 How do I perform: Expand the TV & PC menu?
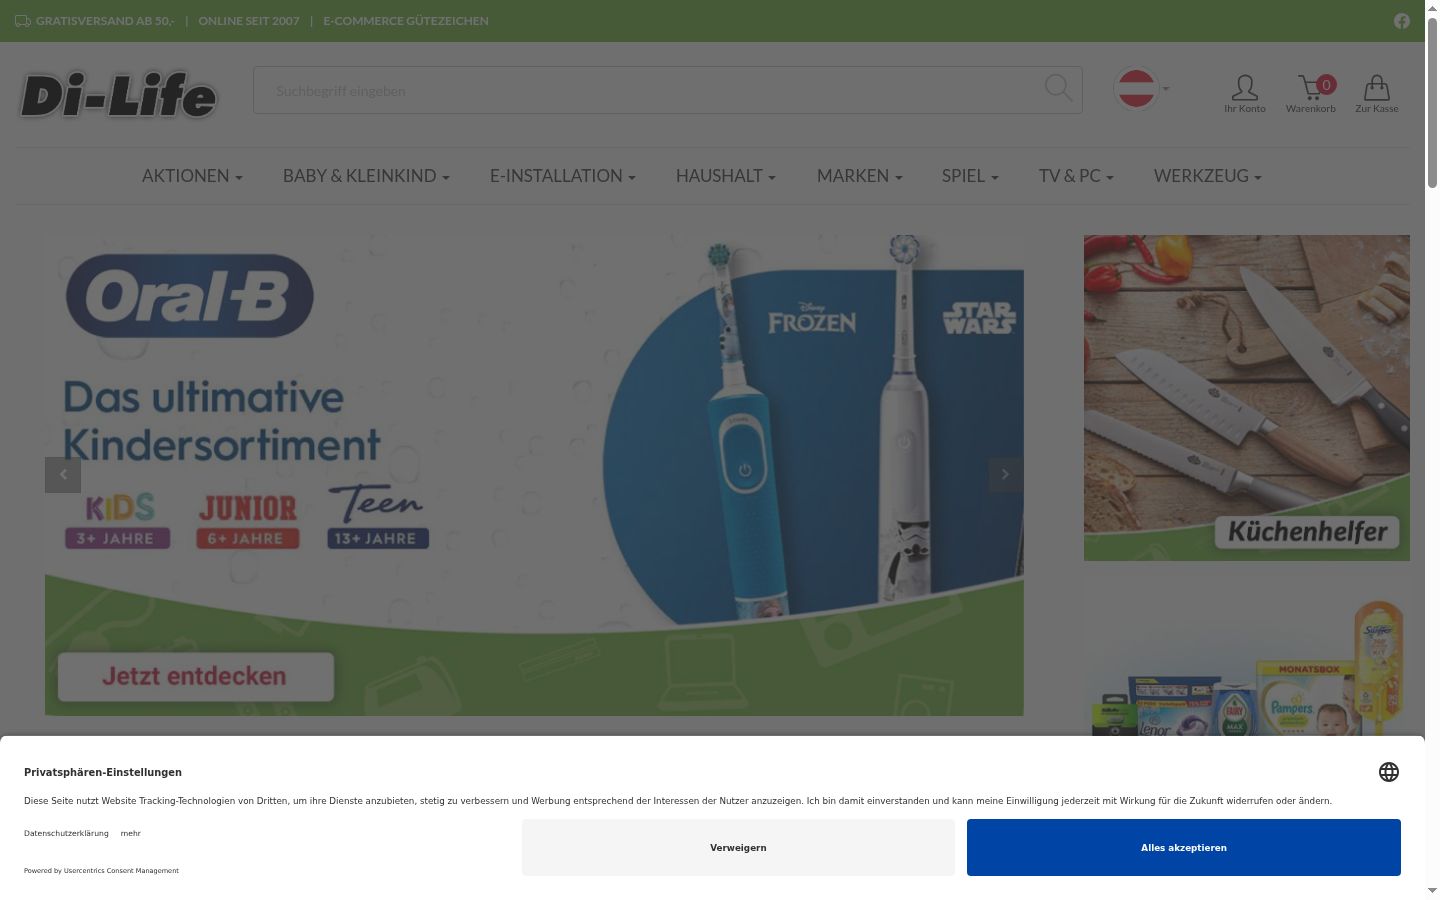click(1076, 176)
